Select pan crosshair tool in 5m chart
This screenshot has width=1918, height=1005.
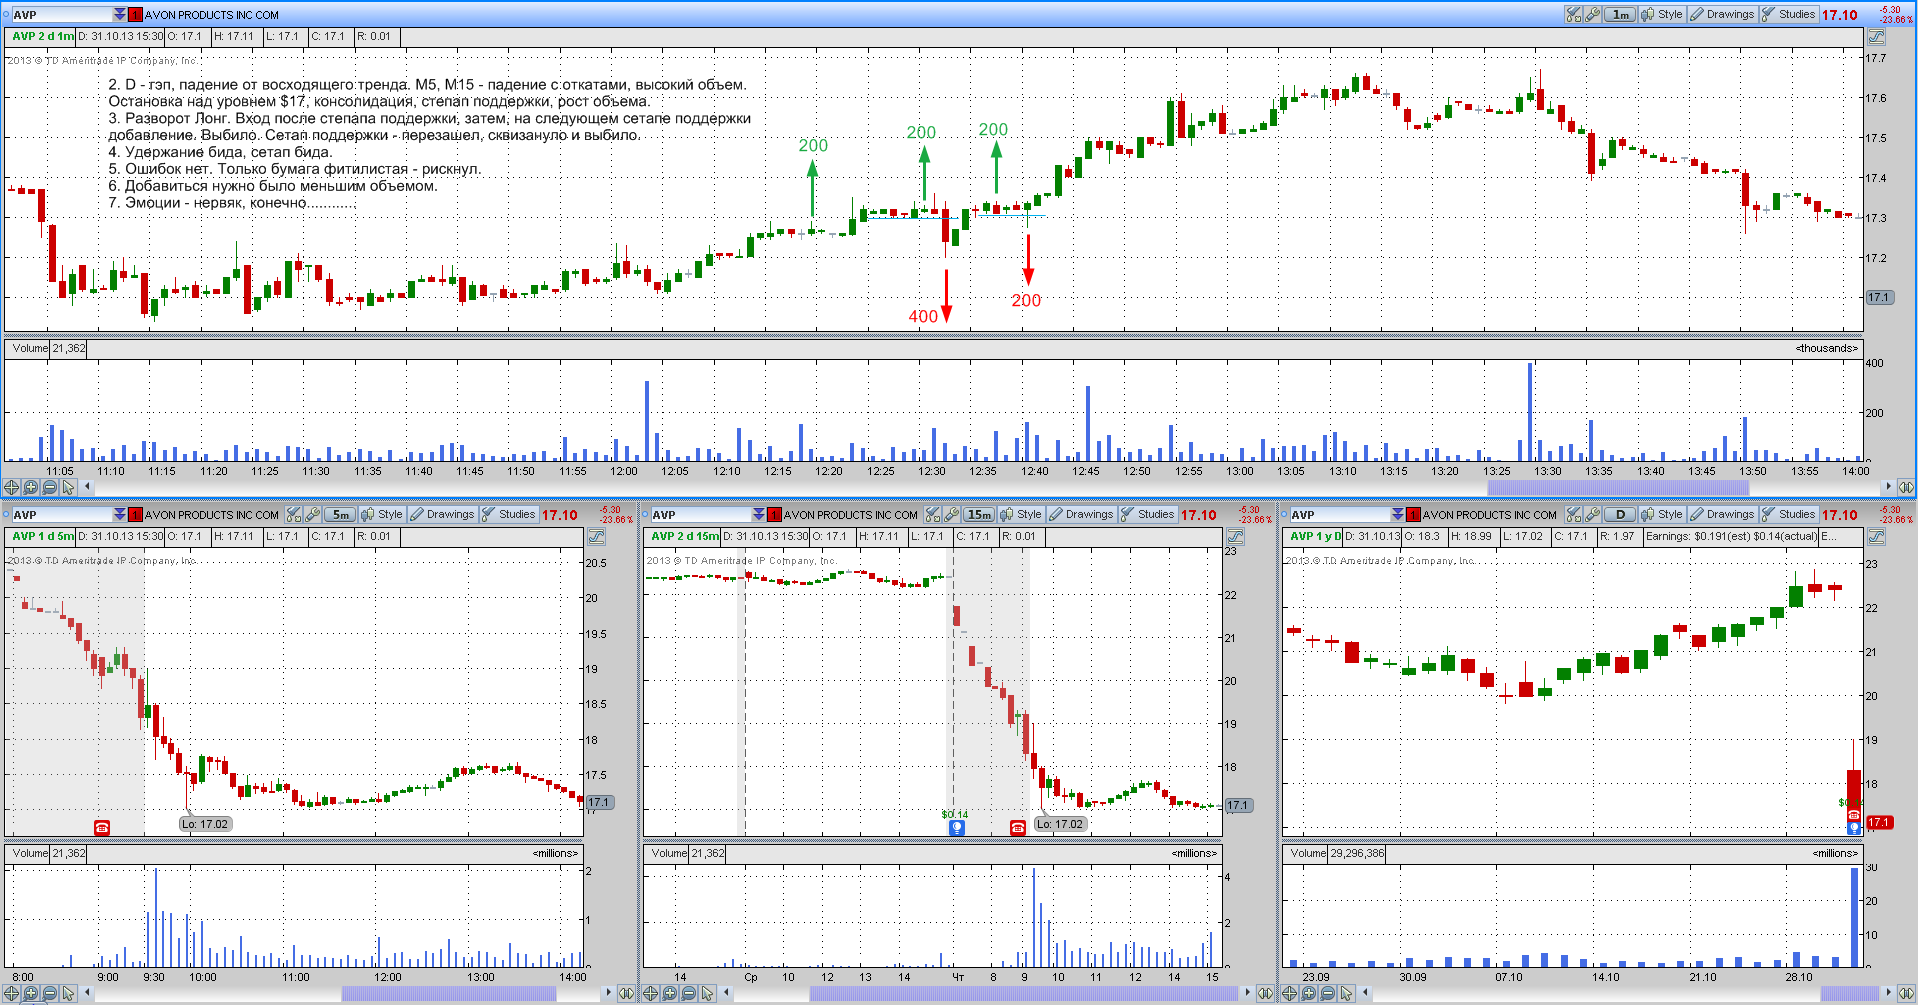pos(11,993)
